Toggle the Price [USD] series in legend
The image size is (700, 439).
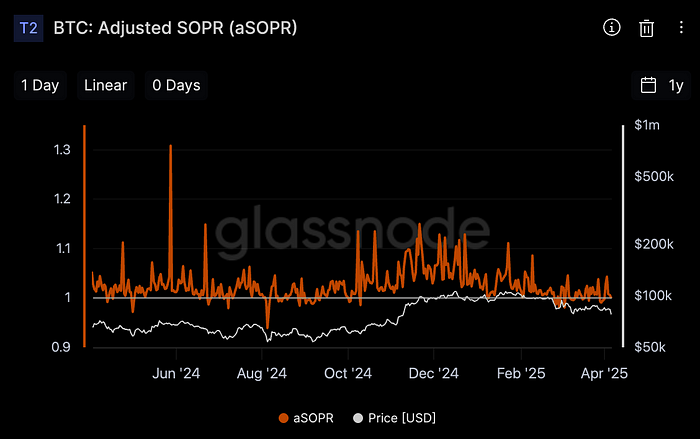(x=394, y=418)
